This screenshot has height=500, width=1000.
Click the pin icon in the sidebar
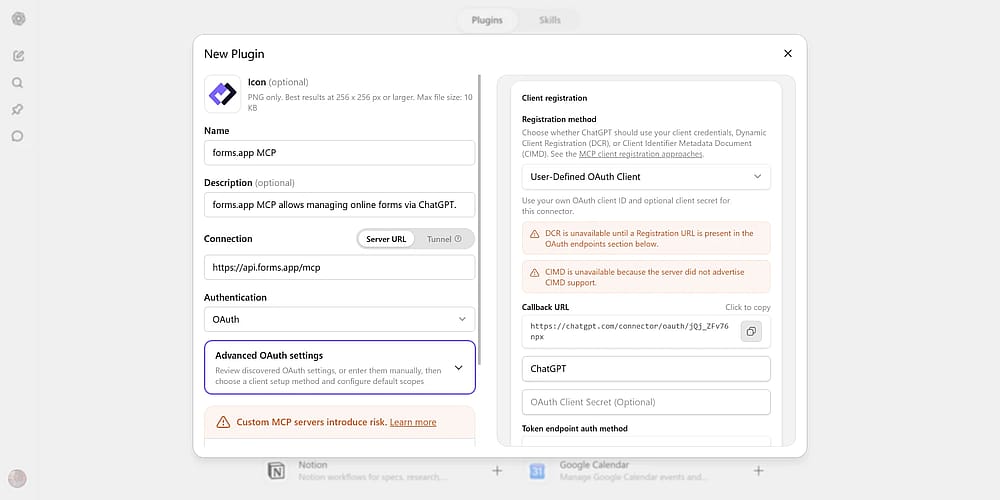coord(18,110)
